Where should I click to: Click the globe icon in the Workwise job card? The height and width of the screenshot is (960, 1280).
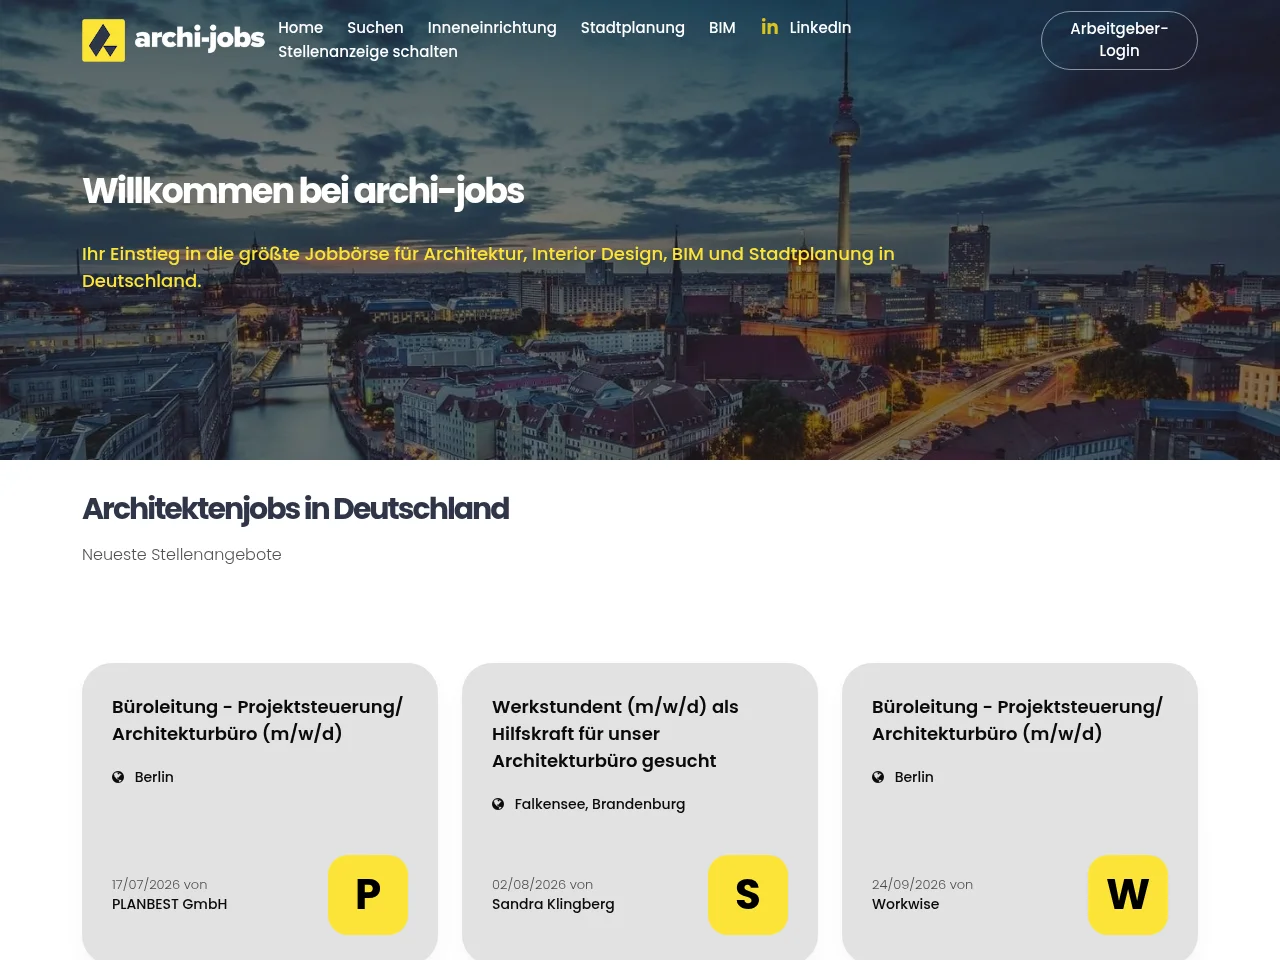click(x=878, y=777)
